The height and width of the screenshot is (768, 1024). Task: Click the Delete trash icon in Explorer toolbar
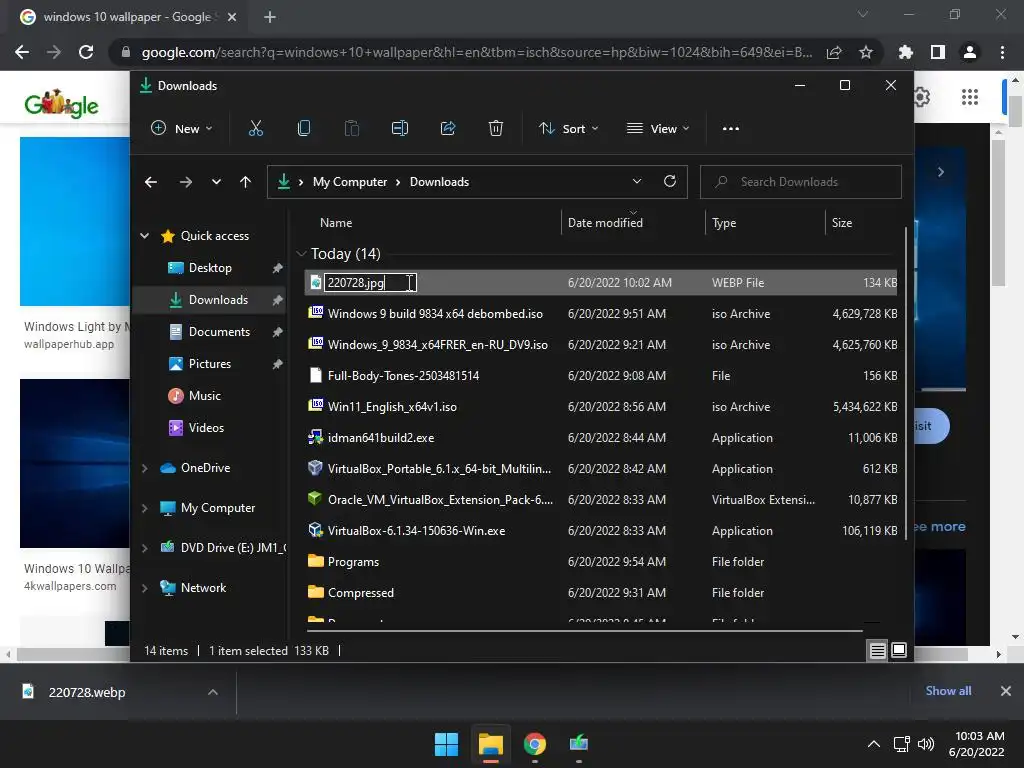coord(496,129)
